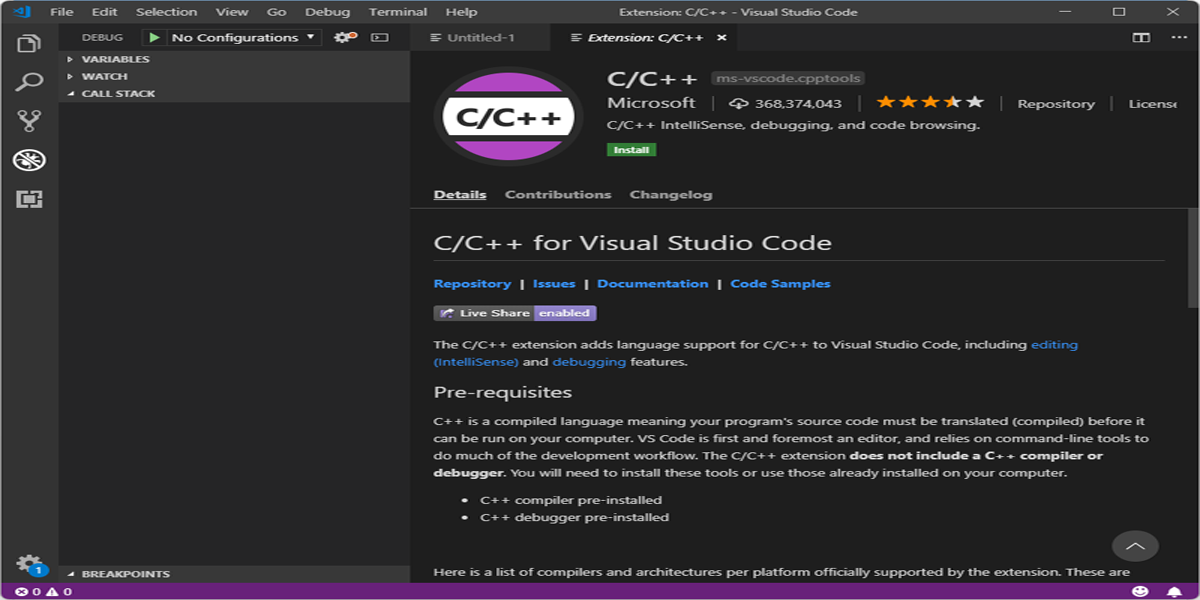Open the Issues link
1200x600 pixels.
pyautogui.click(x=554, y=284)
